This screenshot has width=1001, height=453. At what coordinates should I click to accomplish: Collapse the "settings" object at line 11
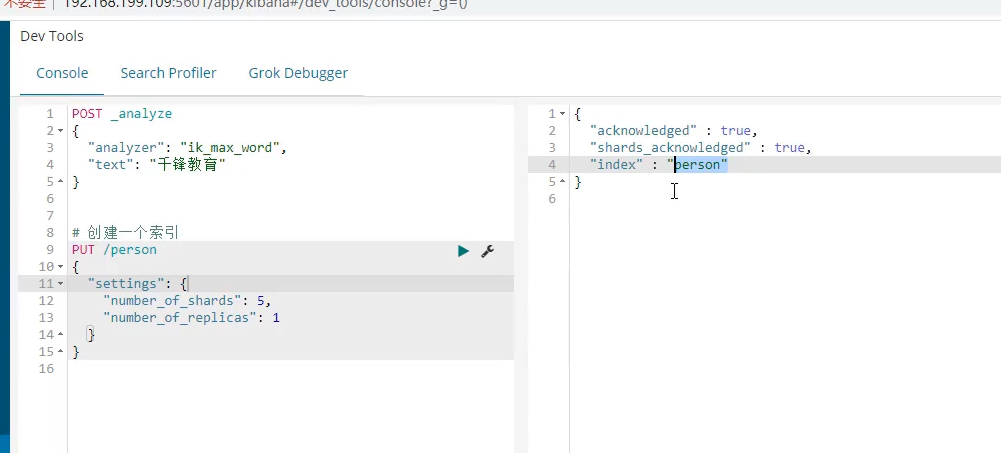point(61,284)
